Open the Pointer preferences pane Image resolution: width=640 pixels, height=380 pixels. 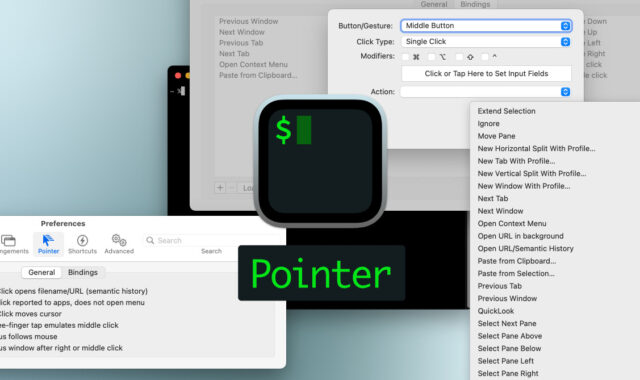click(x=48, y=244)
